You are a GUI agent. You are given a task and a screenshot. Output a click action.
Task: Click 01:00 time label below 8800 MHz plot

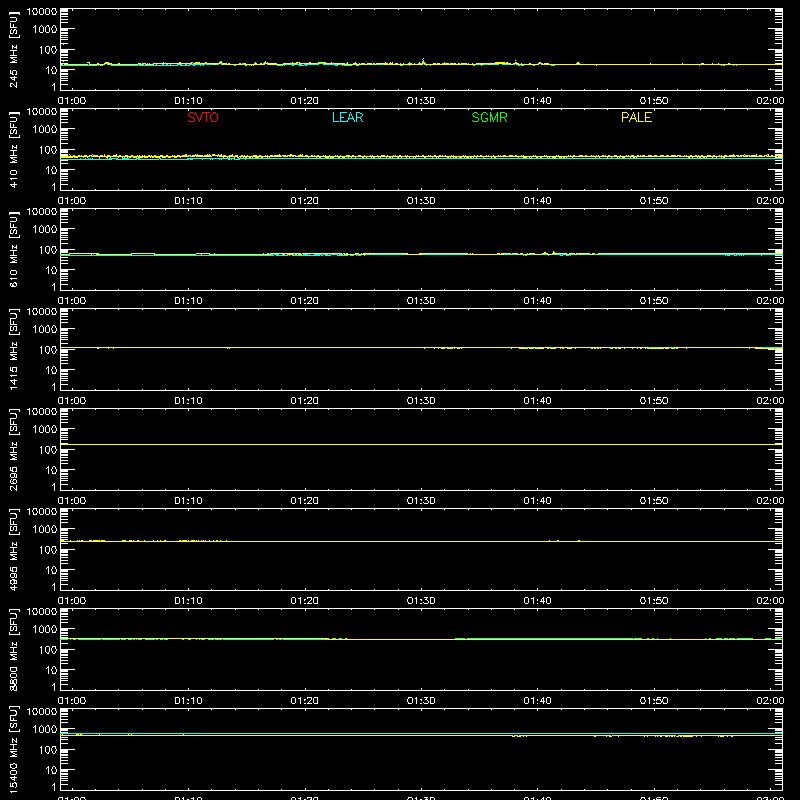click(x=72, y=701)
